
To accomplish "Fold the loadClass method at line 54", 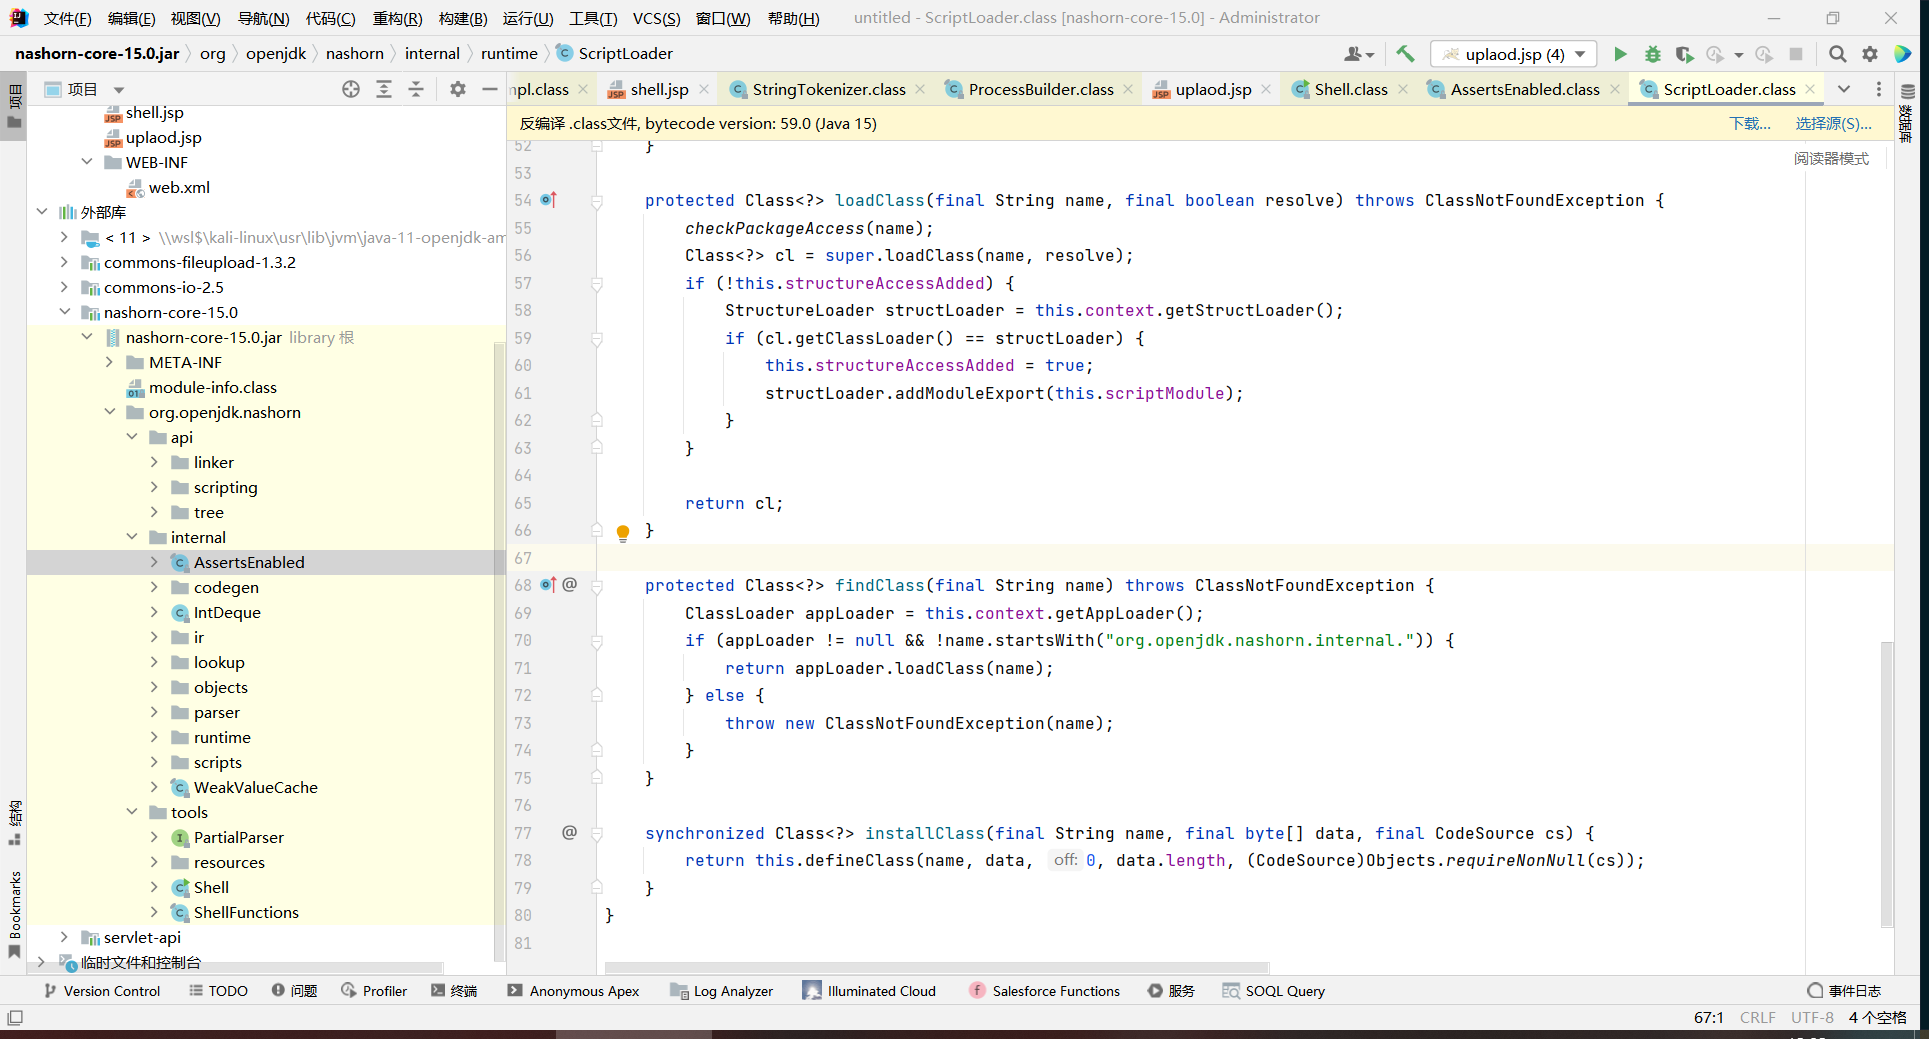I will [x=597, y=201].
